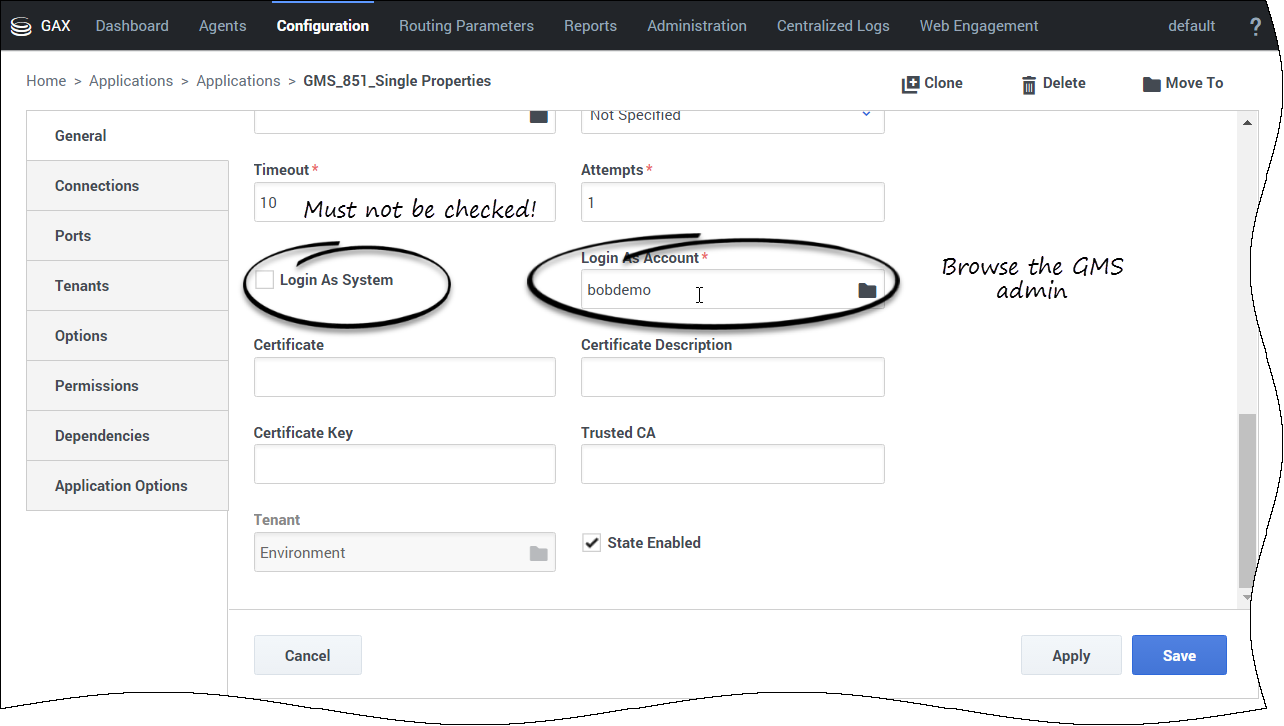Click the Move To label text
The width and height of the screenshot is (1284, 726).
[x=1195, y=83]
